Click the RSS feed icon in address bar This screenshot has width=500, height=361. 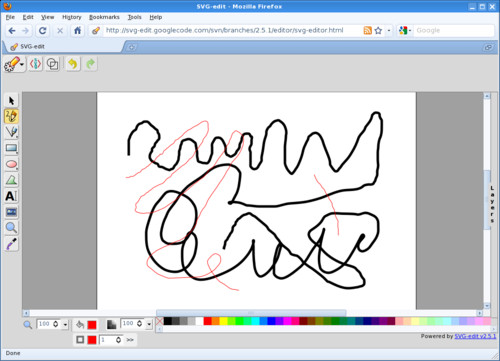pyautogui.click(x=368, y=30)
